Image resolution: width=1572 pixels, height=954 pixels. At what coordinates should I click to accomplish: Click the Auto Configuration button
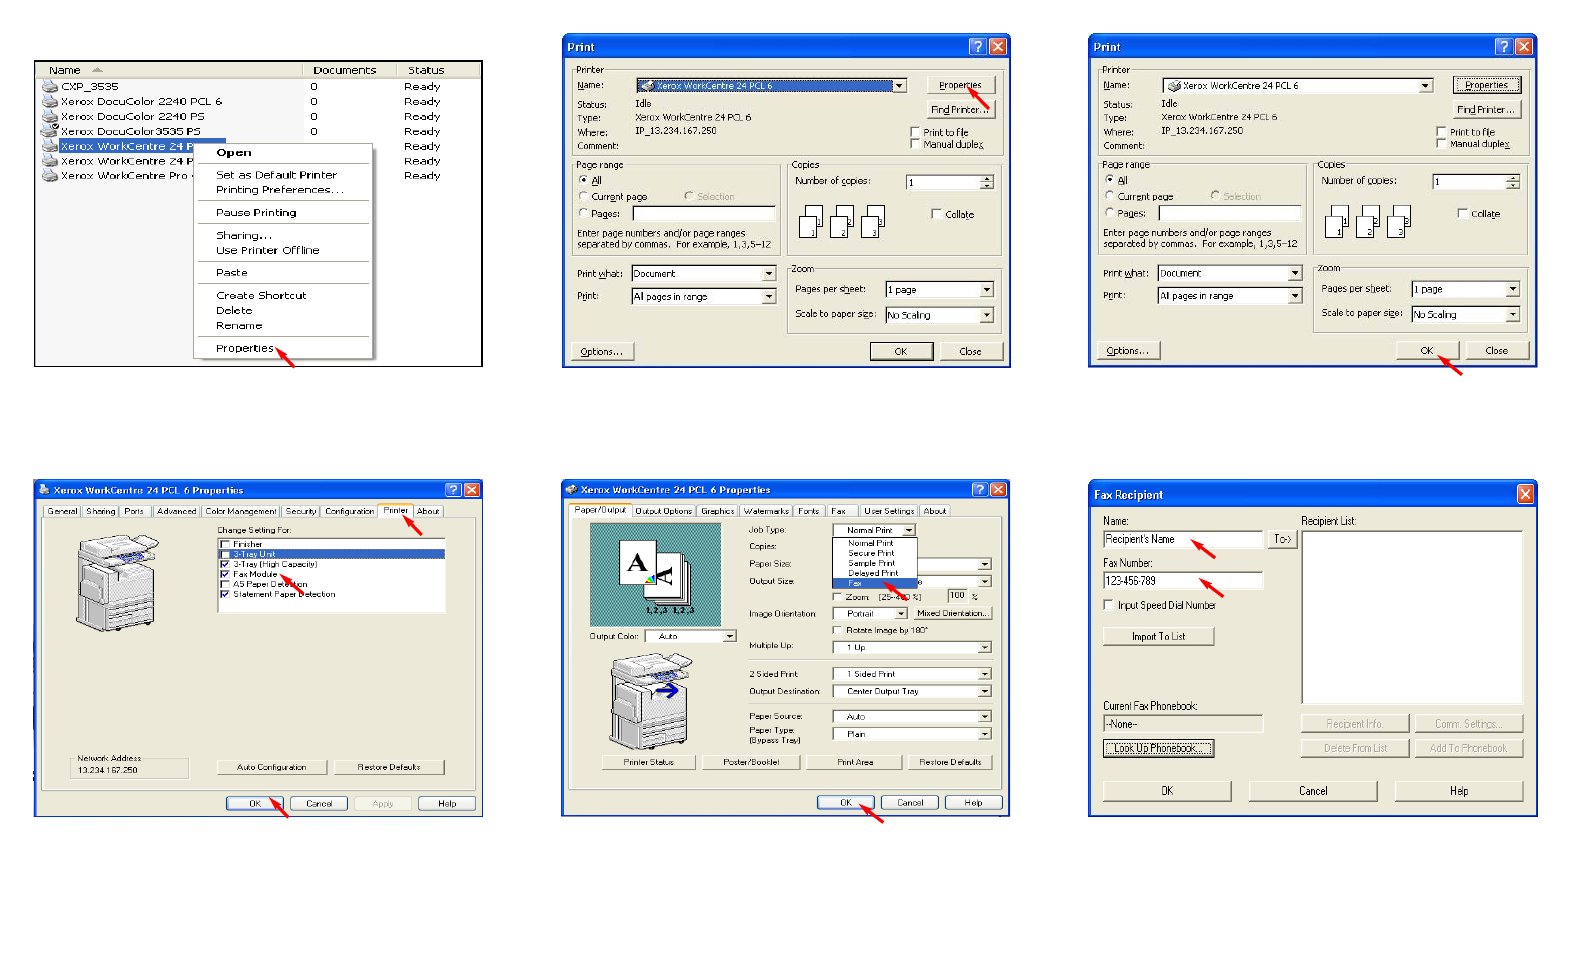click(x=272, y=767)
